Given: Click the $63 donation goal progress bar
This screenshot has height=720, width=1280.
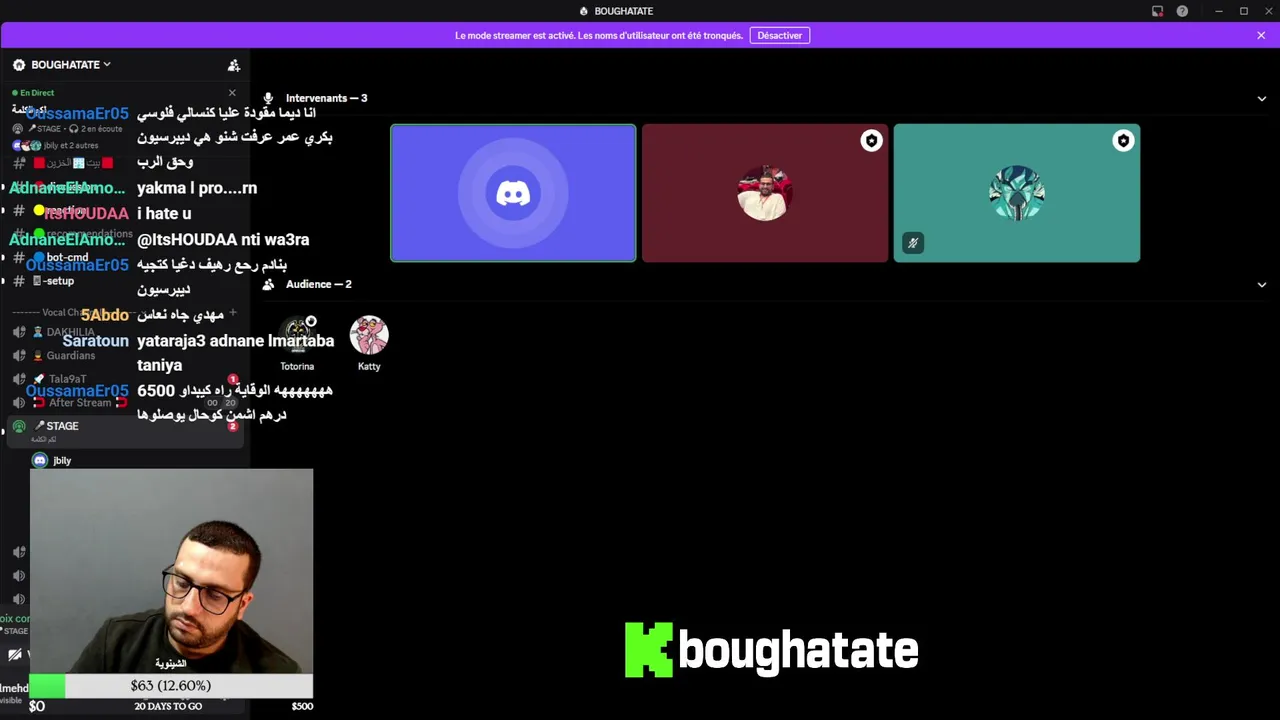Looking at the screenshot, I should point(171,685).
